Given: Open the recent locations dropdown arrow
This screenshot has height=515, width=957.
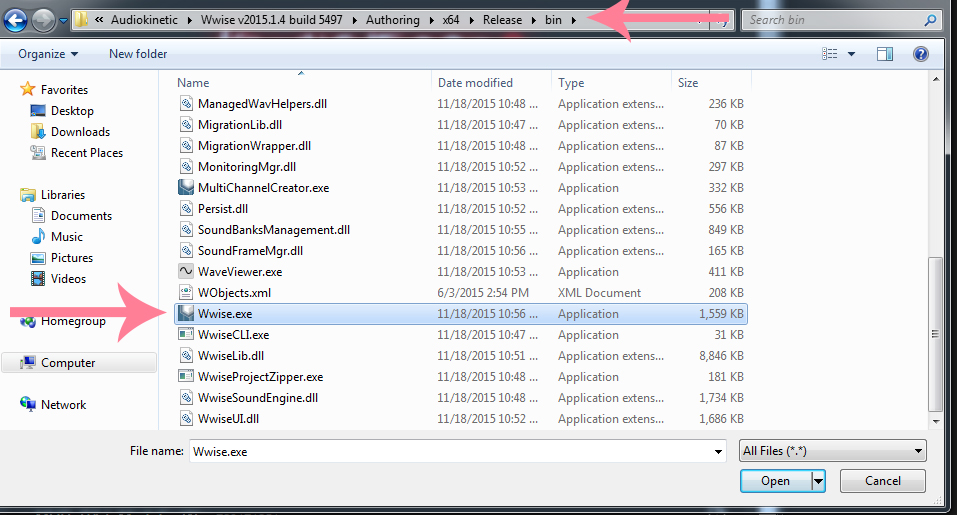Looking at the screenshot, I should tap(63, 21).
